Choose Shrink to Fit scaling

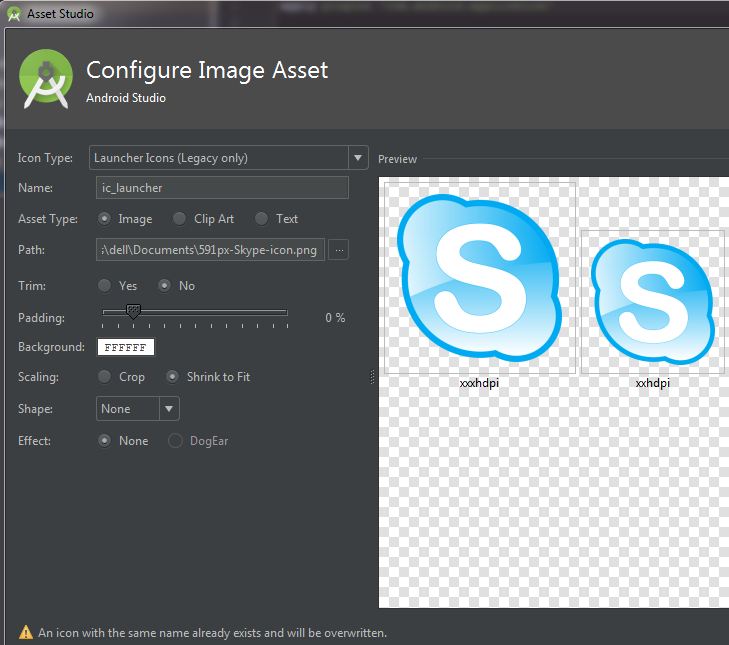pos(172,377)
